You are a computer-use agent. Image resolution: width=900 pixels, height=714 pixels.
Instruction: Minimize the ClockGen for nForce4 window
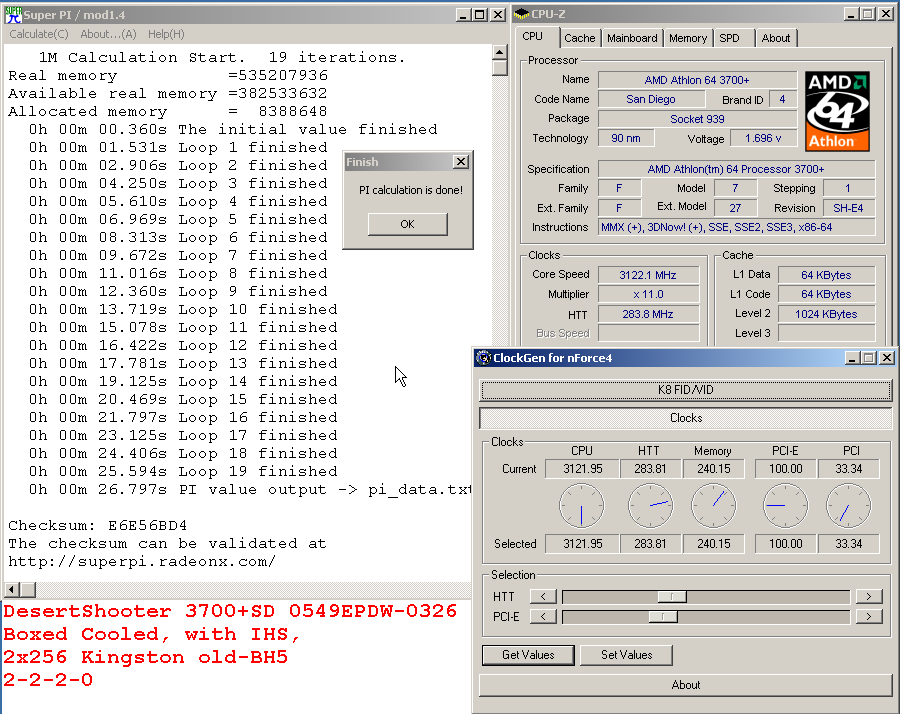click(852, 358)
